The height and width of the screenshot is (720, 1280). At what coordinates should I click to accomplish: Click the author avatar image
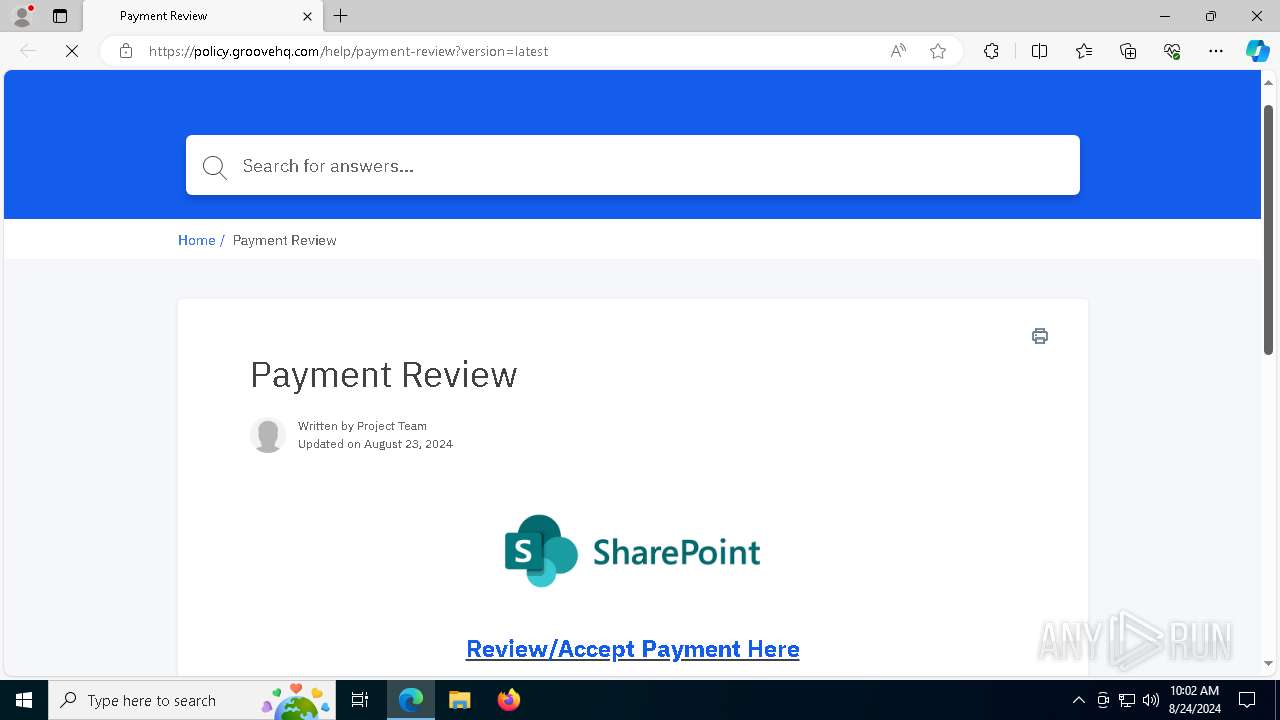tap(268, 435)
